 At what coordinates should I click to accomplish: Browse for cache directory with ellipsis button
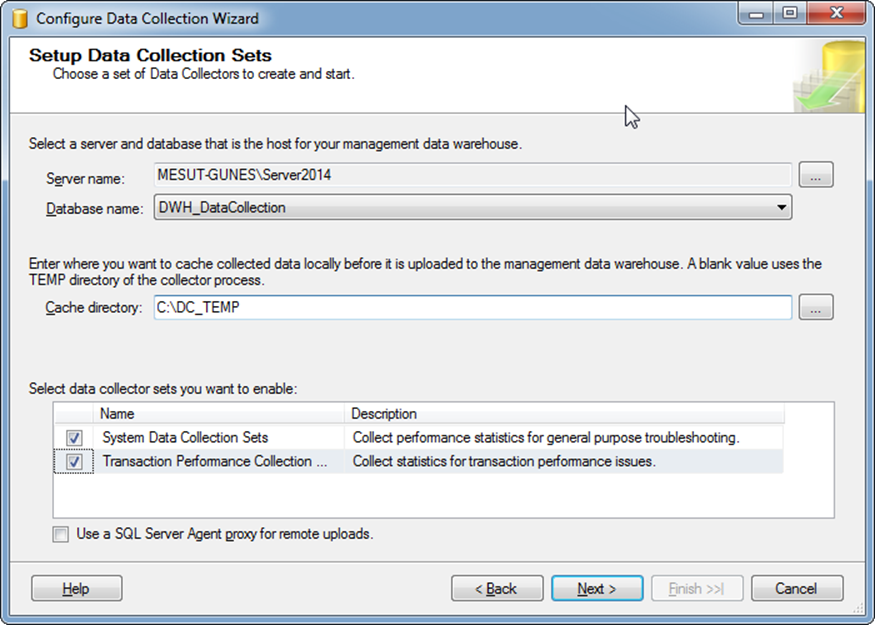click(x=815, y=307)
